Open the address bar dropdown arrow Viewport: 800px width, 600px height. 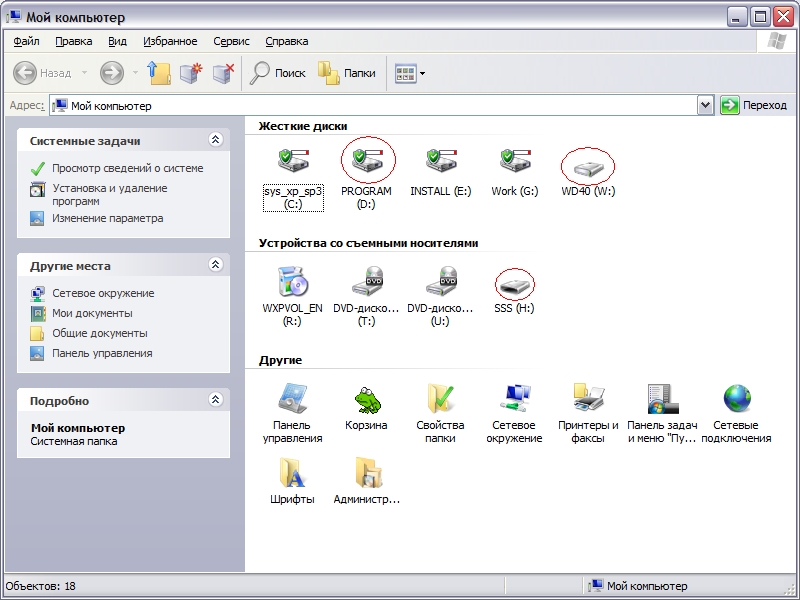click(x=705, y=105)
